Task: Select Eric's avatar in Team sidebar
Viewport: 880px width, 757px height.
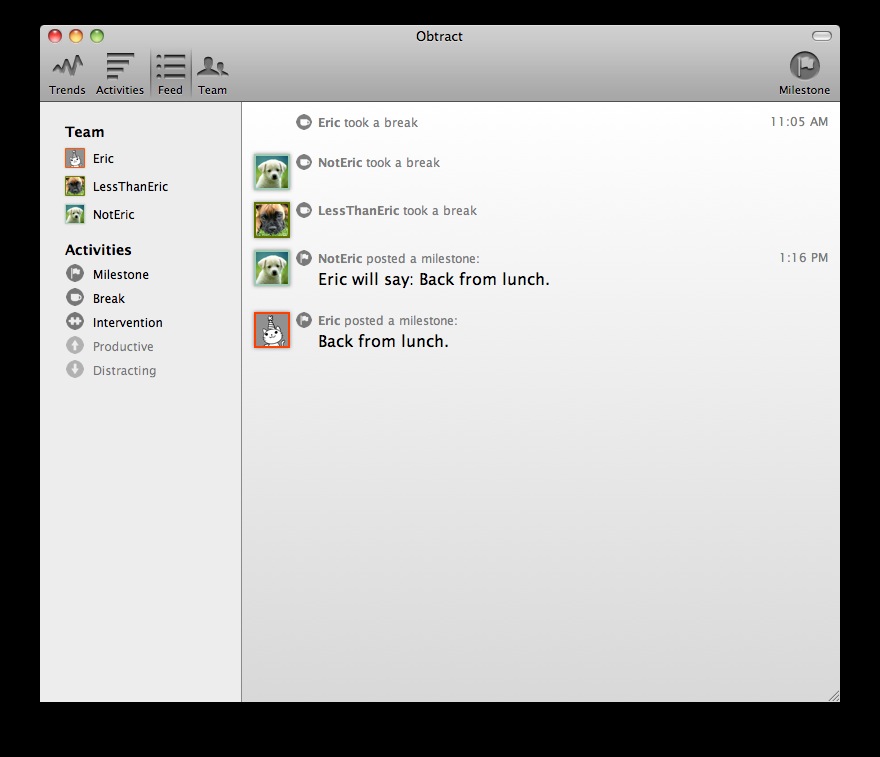Action: tap(75, 158)
